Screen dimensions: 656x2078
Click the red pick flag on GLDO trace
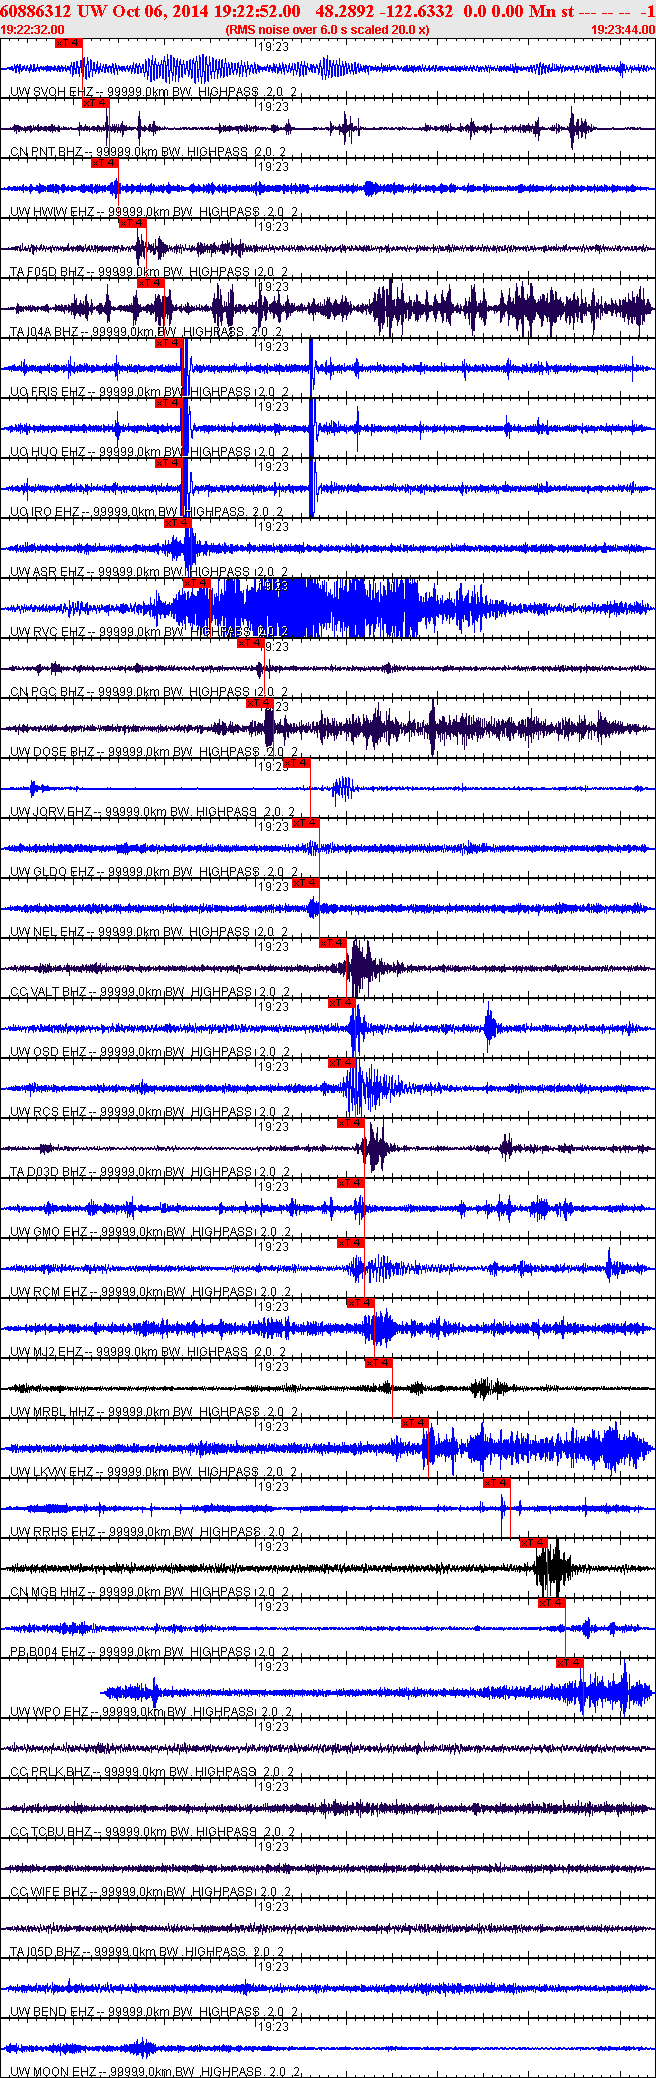pos(306,823)
